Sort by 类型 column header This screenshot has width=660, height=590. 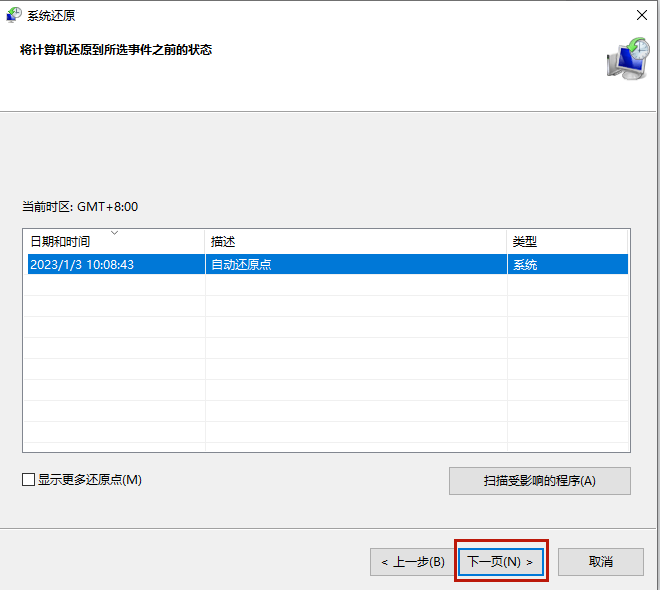click(567, 242)
